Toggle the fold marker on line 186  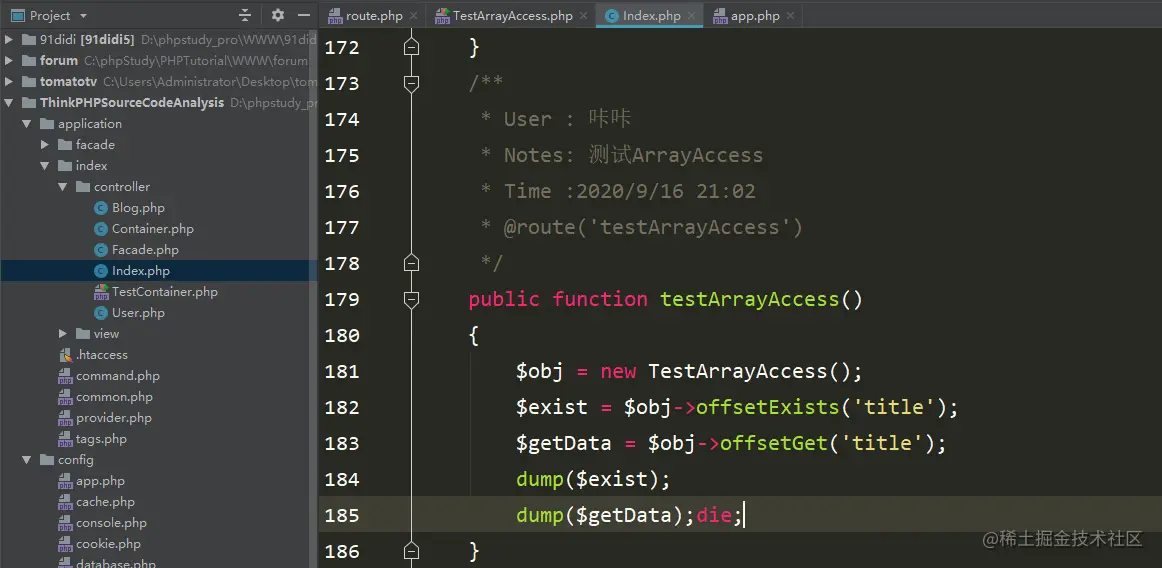tap(411, 551)
